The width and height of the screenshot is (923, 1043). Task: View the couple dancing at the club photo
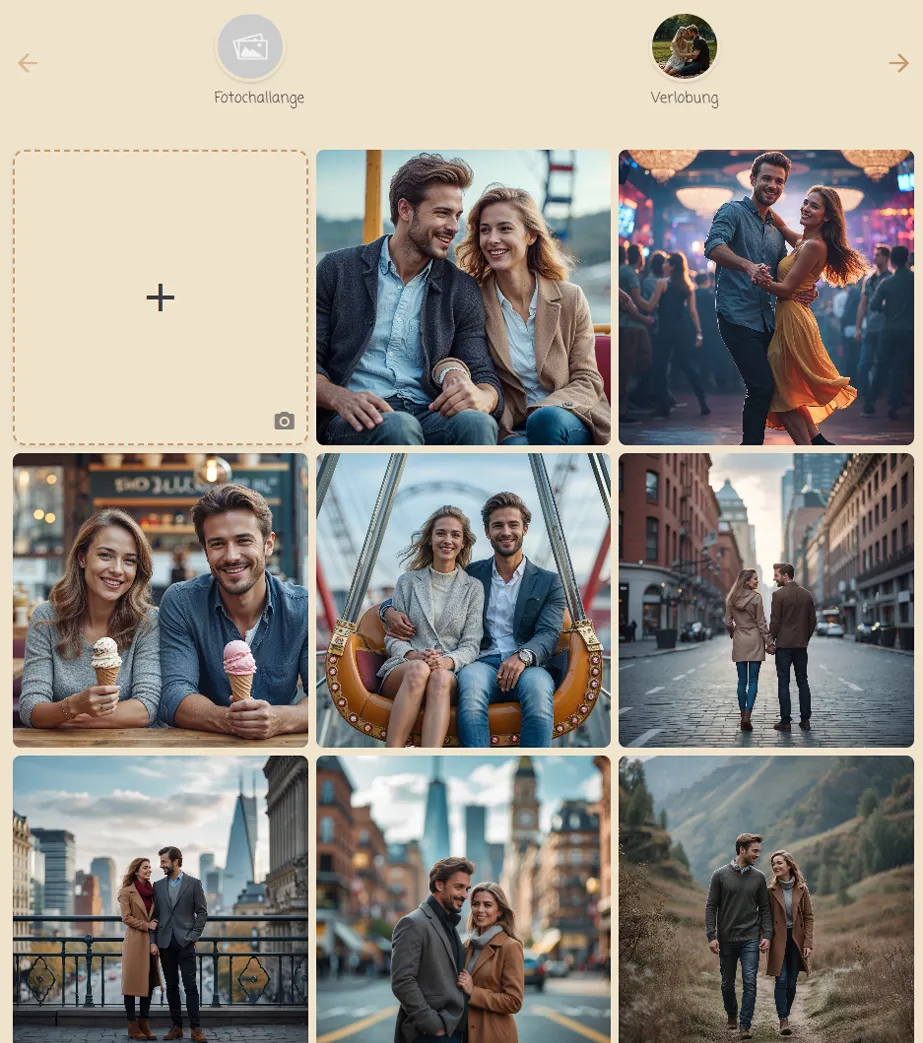pyautogui.click(x=765, y=297)
